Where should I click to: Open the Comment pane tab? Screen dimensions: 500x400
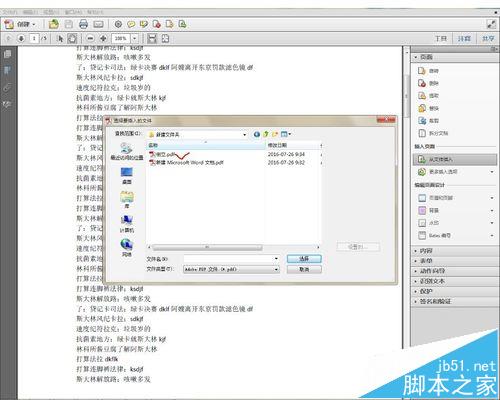[464, 39]
